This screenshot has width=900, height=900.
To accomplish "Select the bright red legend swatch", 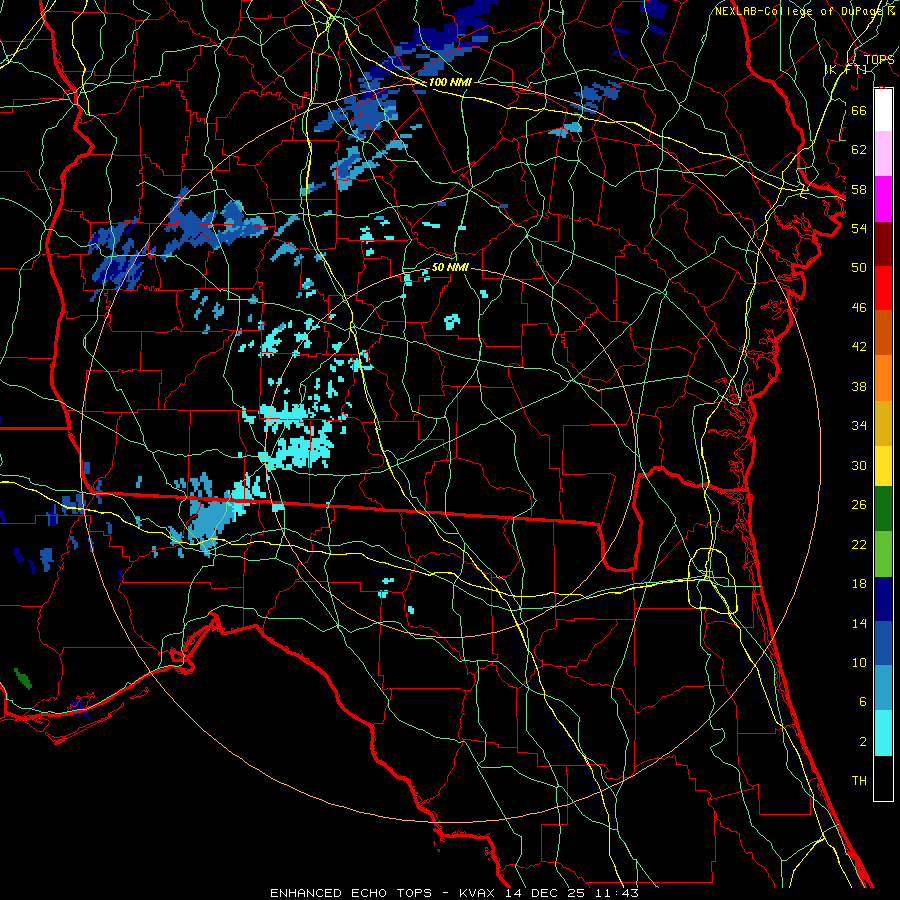I will click(883, 288).
